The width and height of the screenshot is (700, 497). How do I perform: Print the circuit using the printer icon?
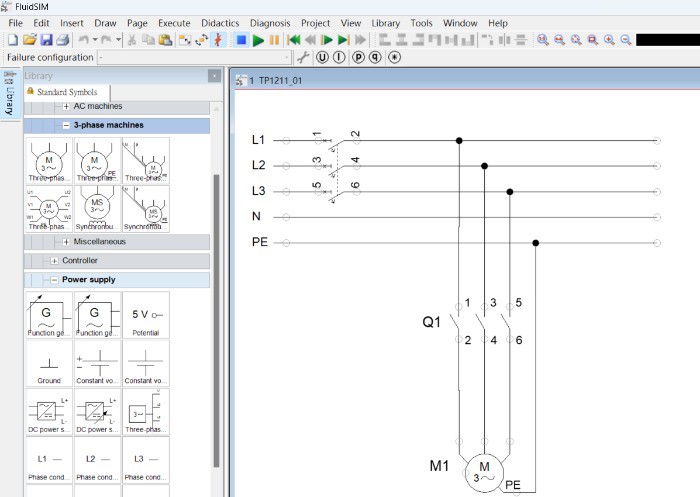(62, 40)
